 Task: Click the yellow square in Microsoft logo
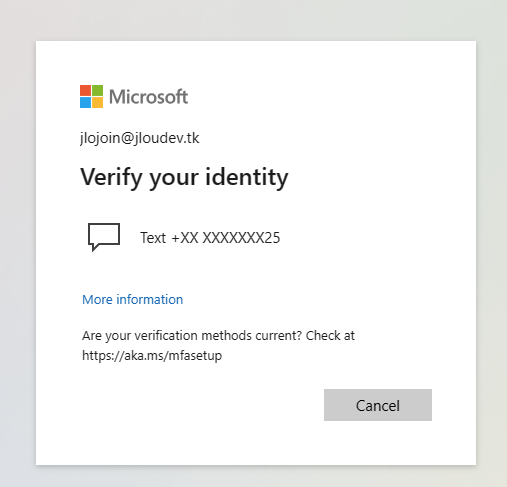[x=97, y=102]
